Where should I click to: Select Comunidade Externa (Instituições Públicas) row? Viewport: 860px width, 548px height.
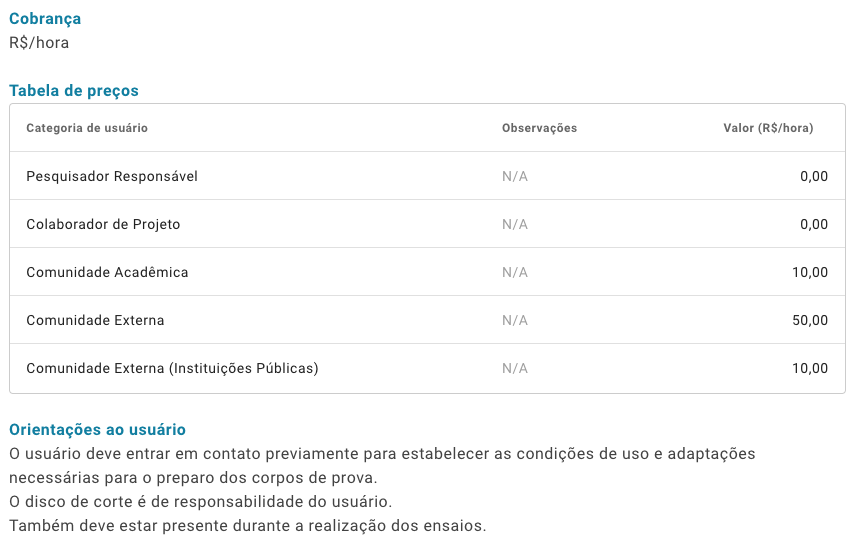(x=427, y=368)
